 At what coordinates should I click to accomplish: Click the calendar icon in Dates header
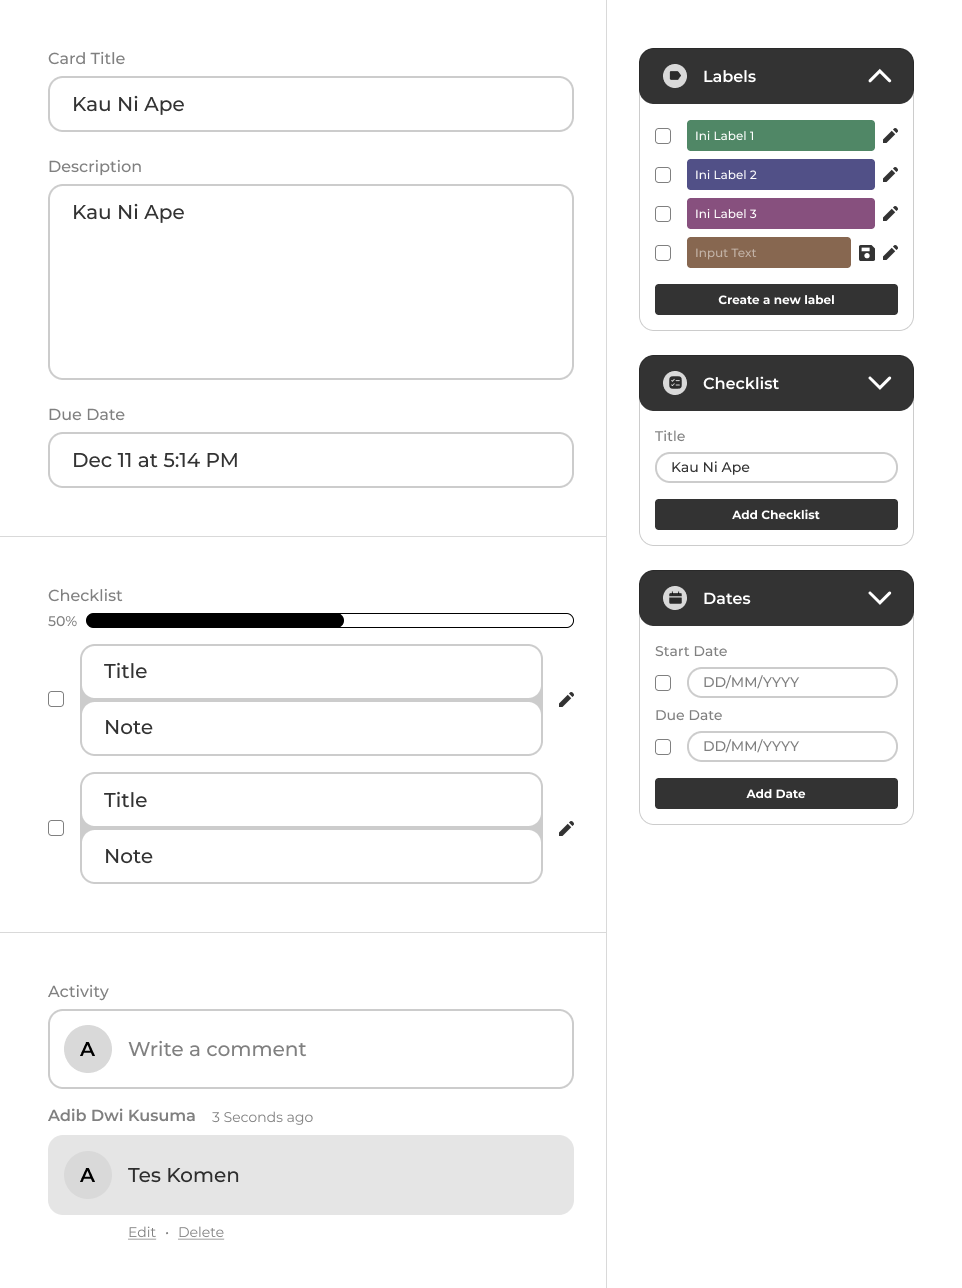point(675,598)
